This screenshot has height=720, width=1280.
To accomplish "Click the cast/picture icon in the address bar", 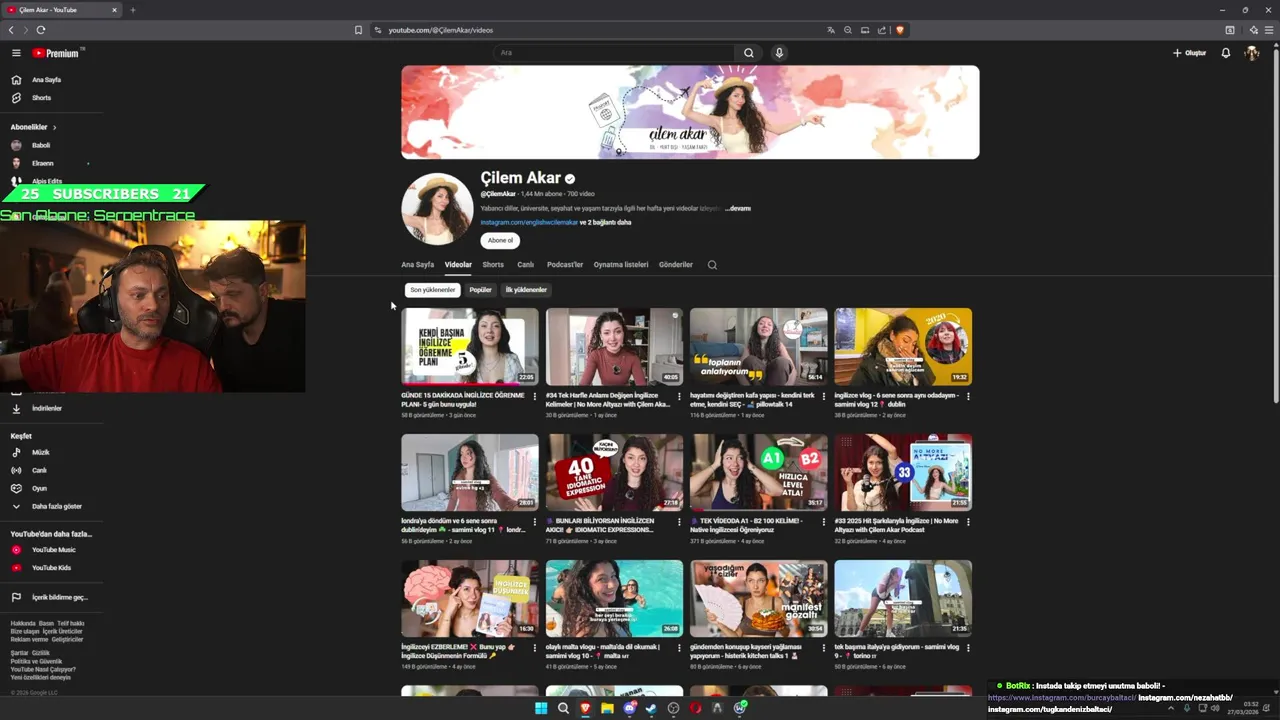I will (865, 30).
